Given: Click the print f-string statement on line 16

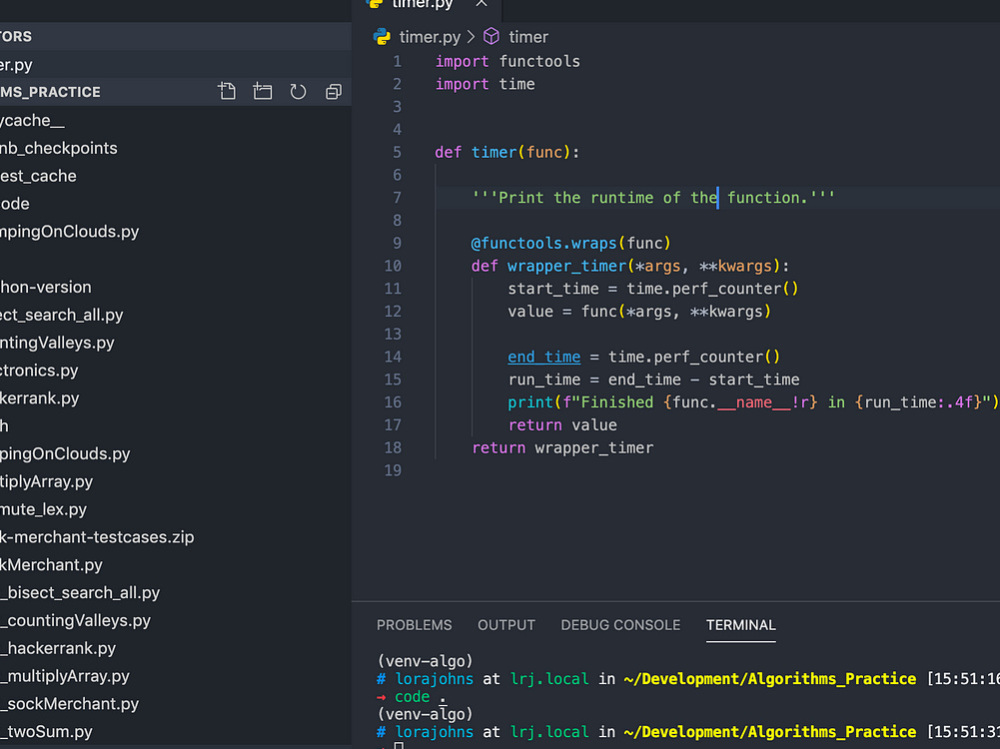Looking at the screenshot, I should coord(753,403).
